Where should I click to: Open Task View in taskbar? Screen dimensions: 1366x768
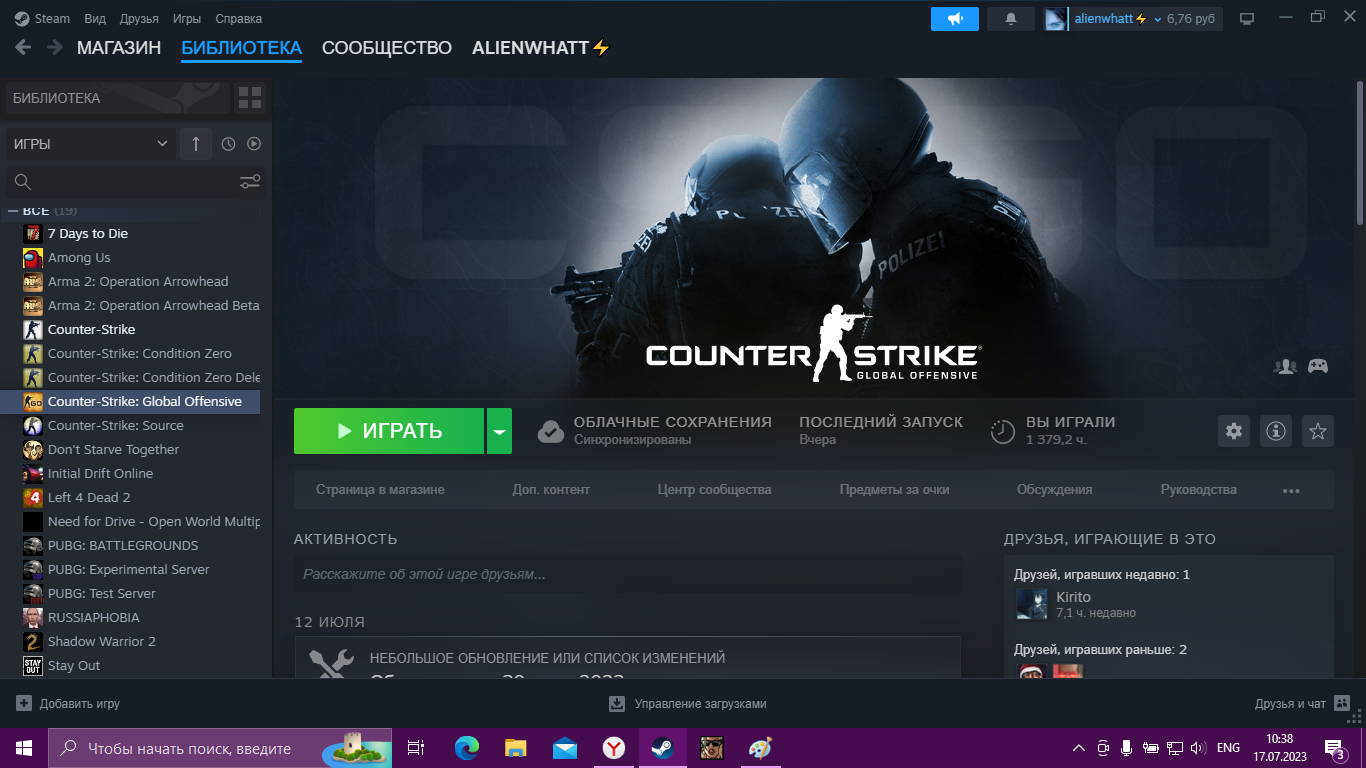417,747
